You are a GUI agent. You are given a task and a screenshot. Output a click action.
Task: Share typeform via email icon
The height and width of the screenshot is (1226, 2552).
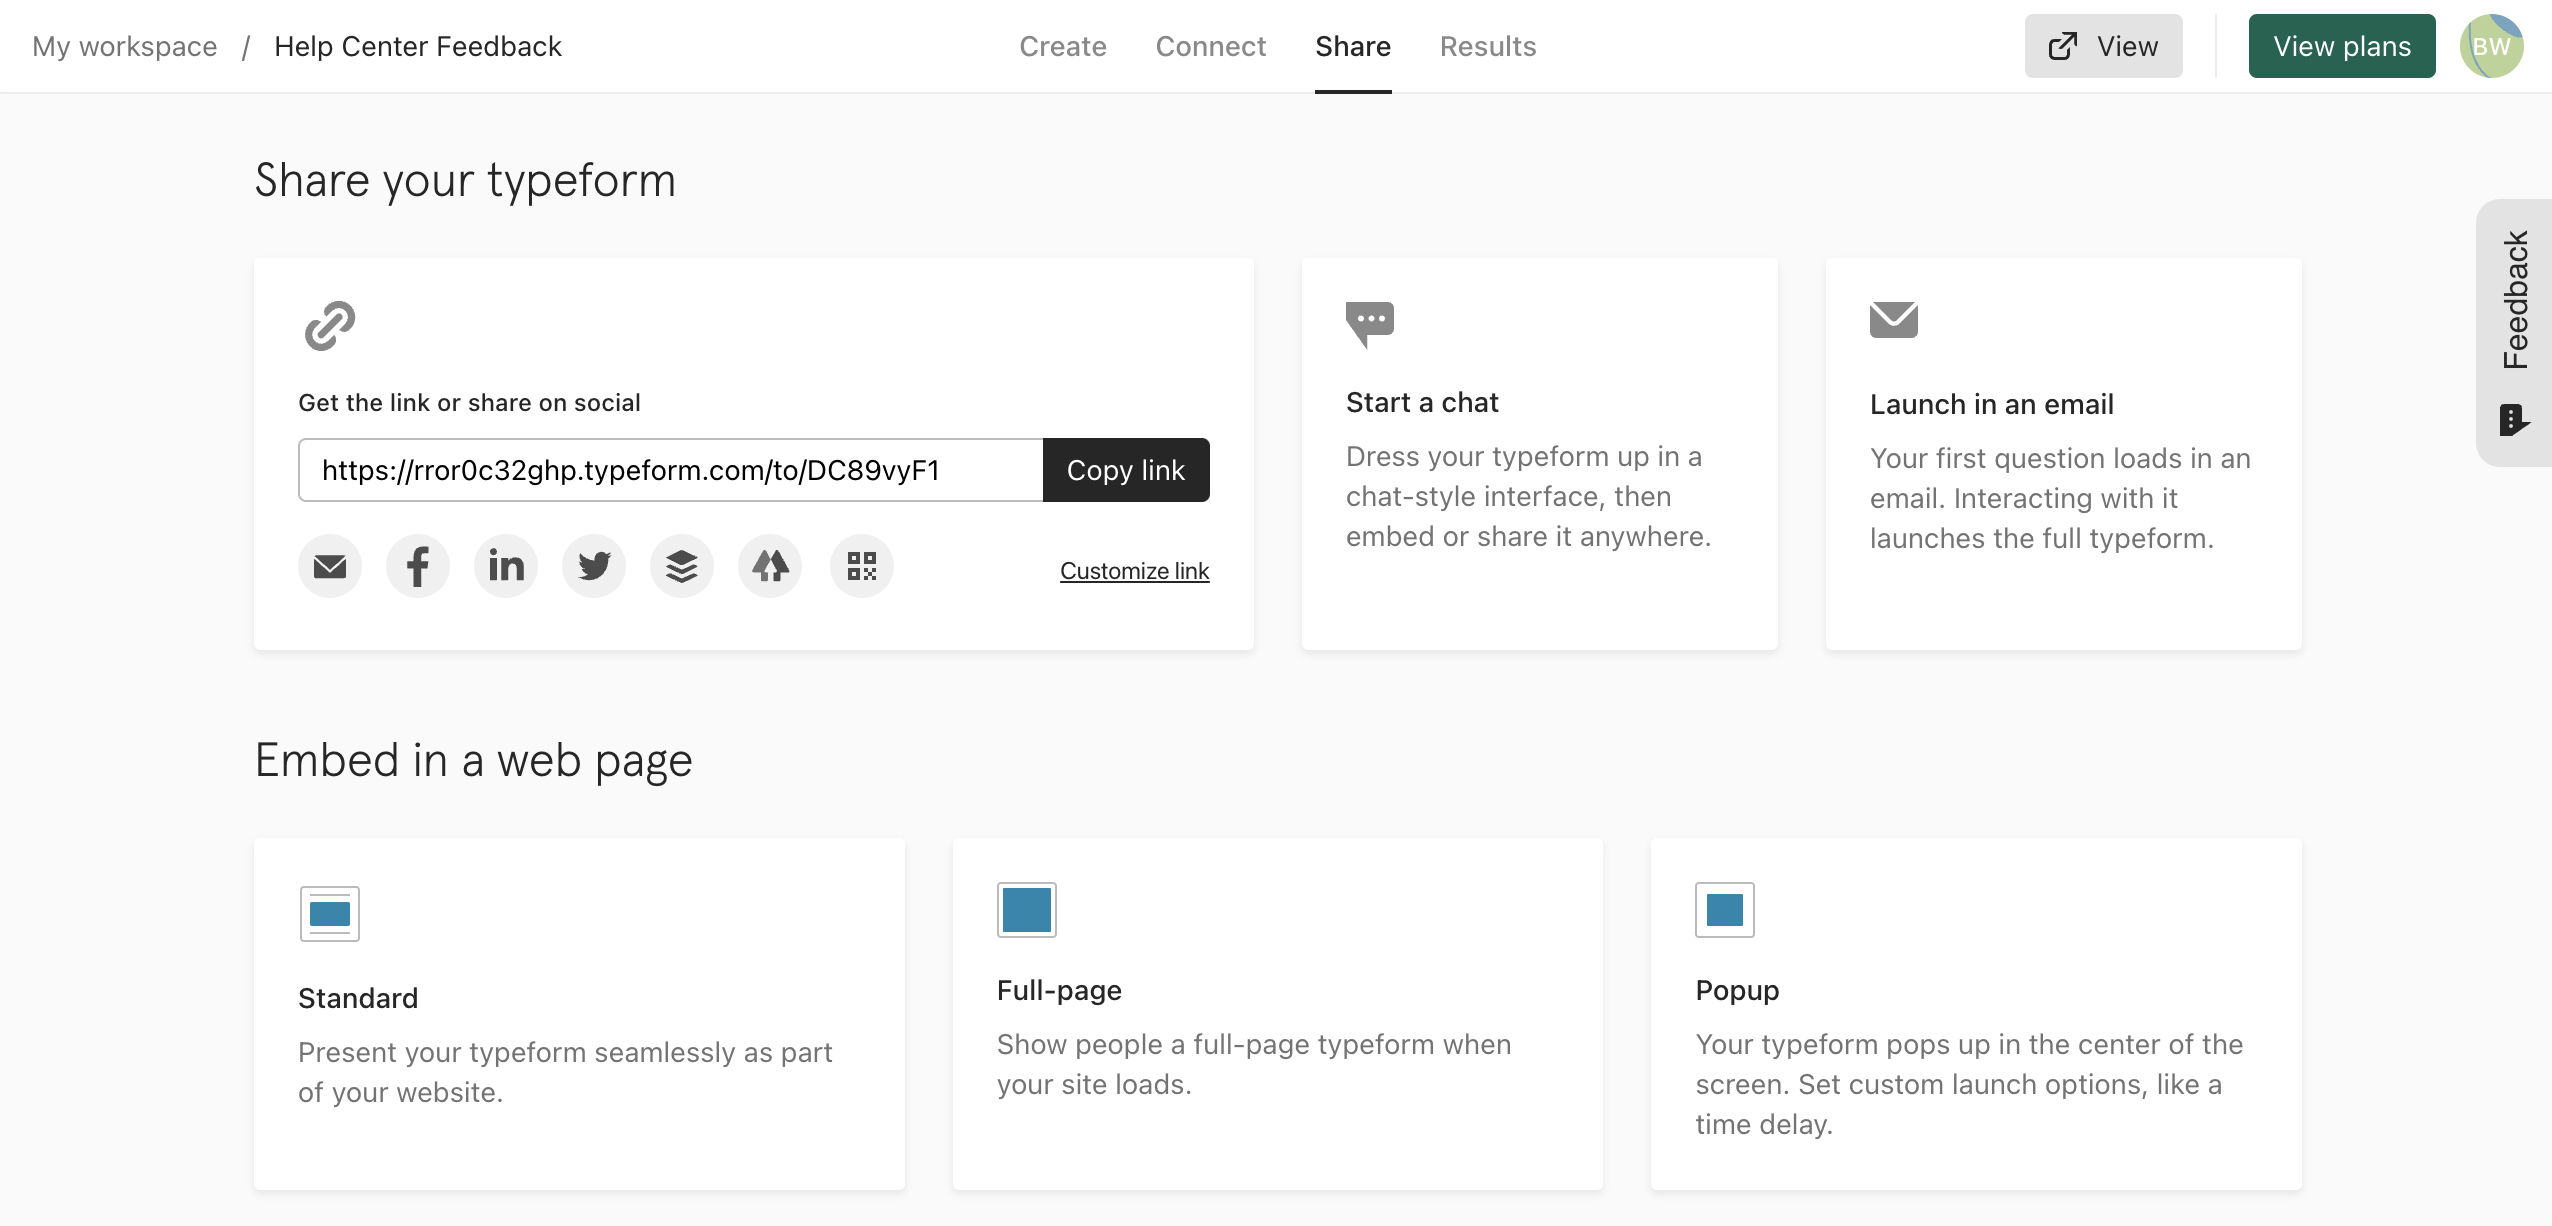[330, 566]
